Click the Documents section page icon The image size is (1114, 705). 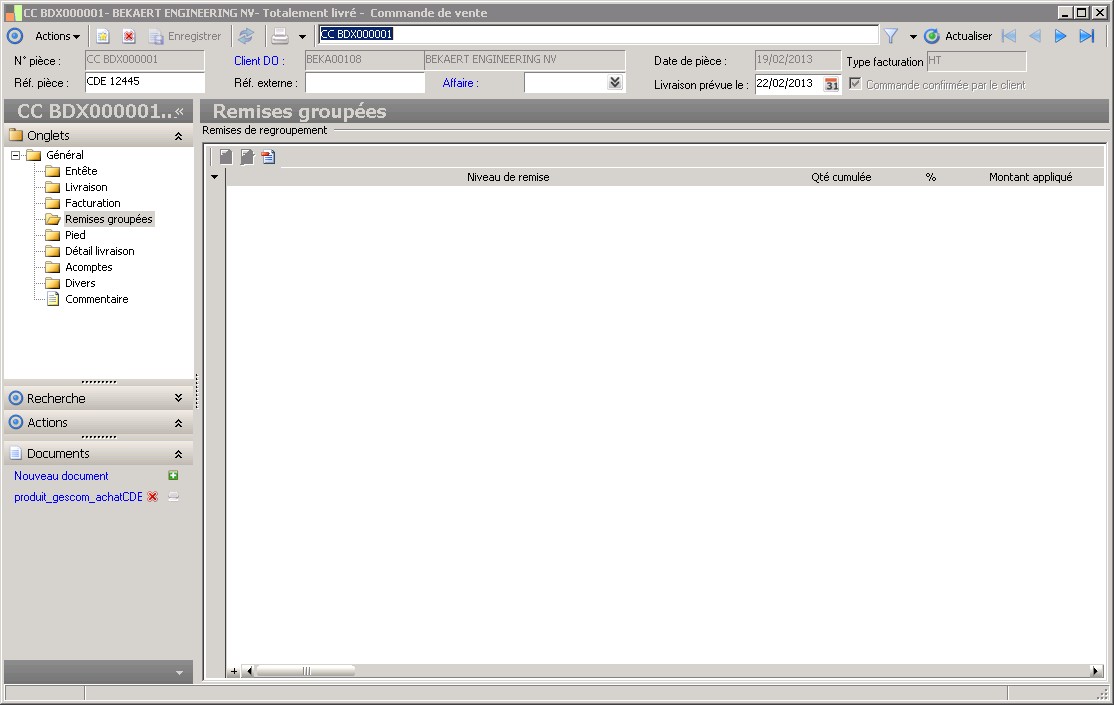point(16,453)
